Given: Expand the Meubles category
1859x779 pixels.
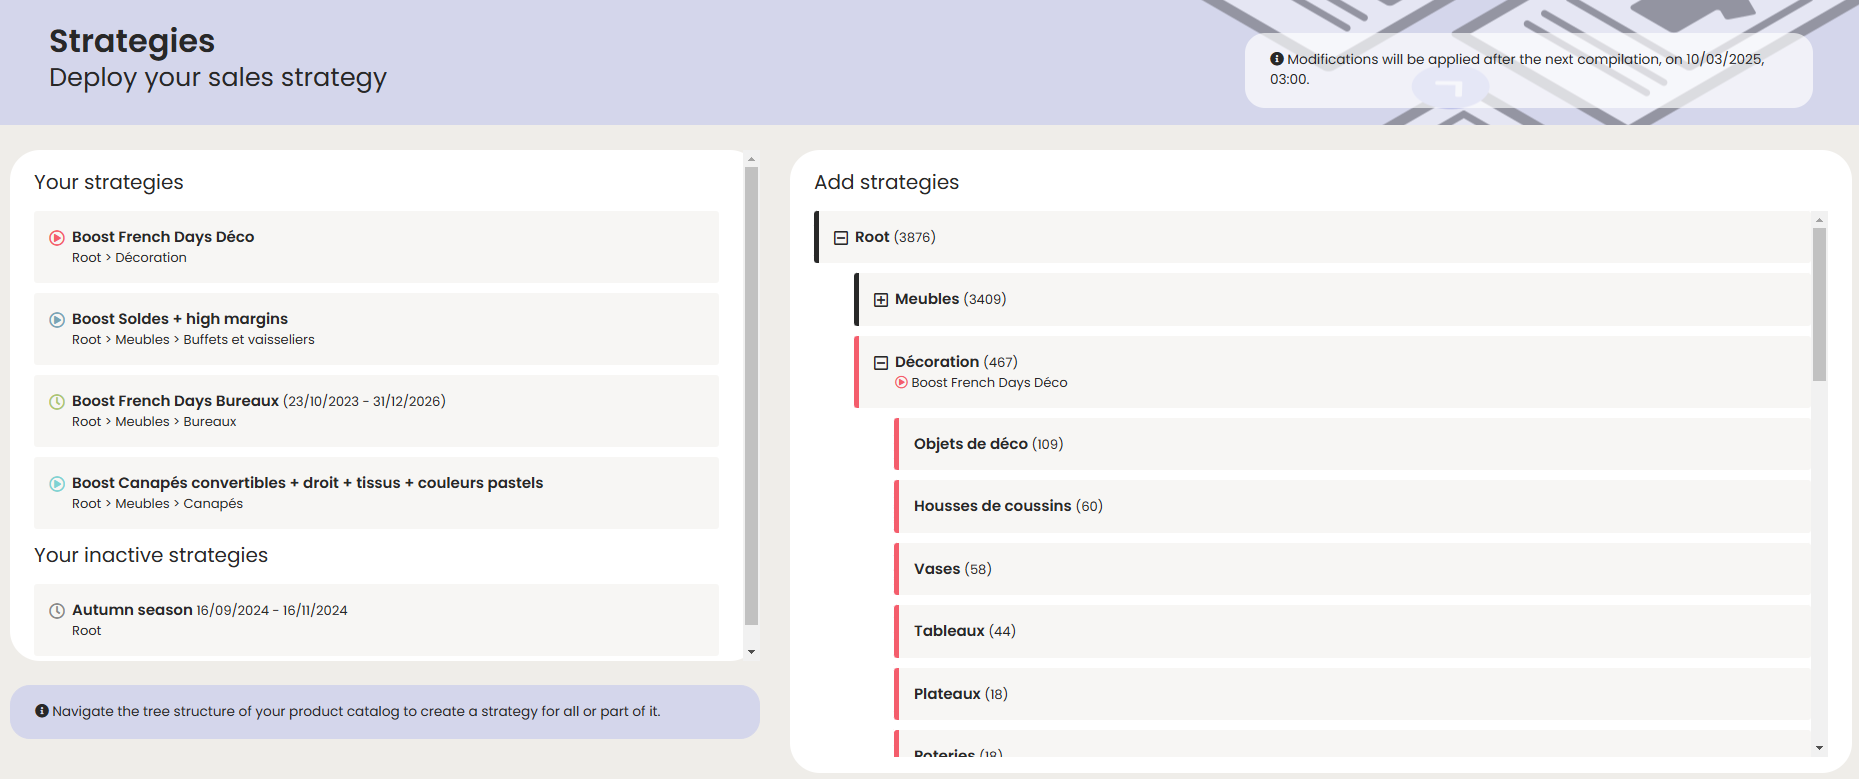Looking at the screenshot, I should point(881,300).
